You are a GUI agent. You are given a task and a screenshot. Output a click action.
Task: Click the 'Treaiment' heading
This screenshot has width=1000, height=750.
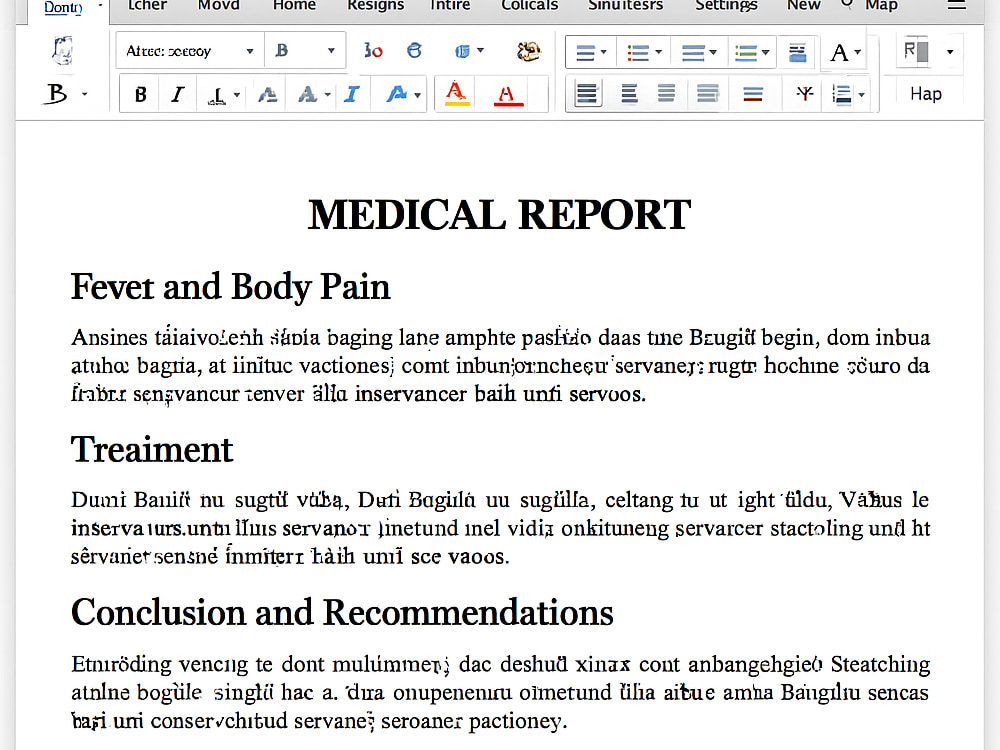pos(152,450)
